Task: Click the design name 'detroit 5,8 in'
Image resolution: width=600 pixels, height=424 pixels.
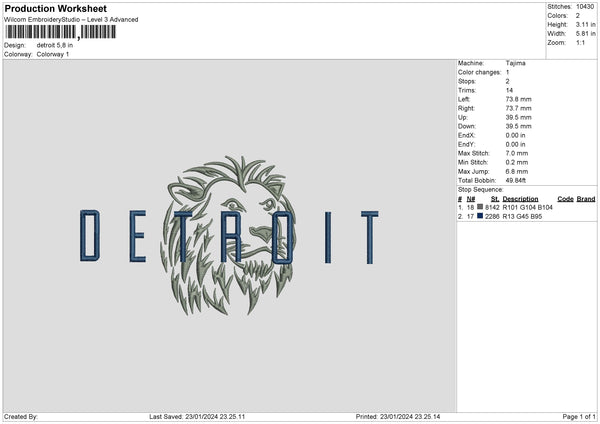Action: 55,45
